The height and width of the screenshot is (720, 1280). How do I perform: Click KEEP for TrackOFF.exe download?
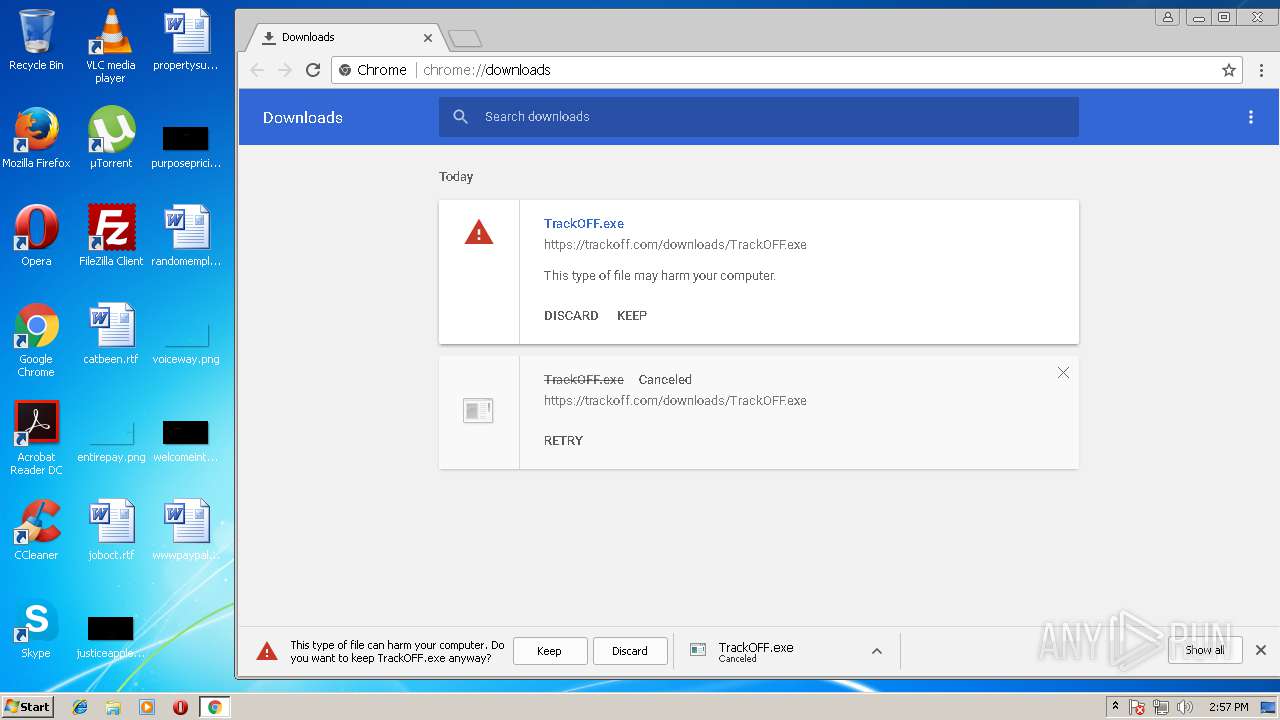[632, 315]
